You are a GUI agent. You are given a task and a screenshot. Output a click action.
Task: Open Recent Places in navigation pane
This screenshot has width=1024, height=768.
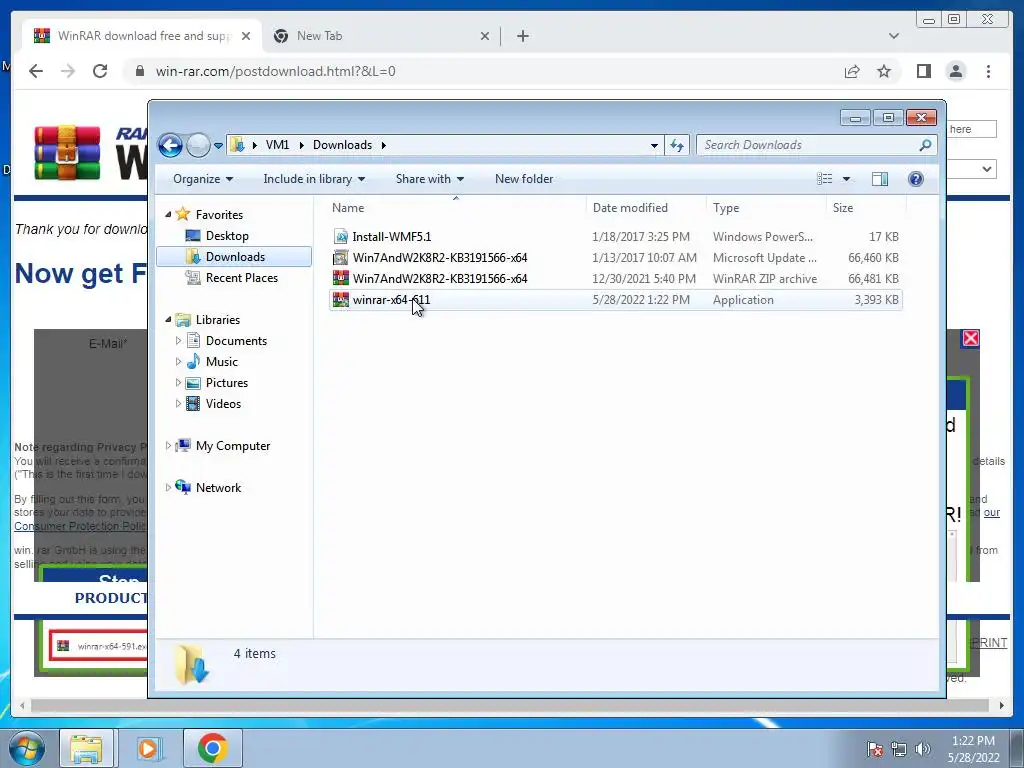pyautogui.click(x=241, y=278)
